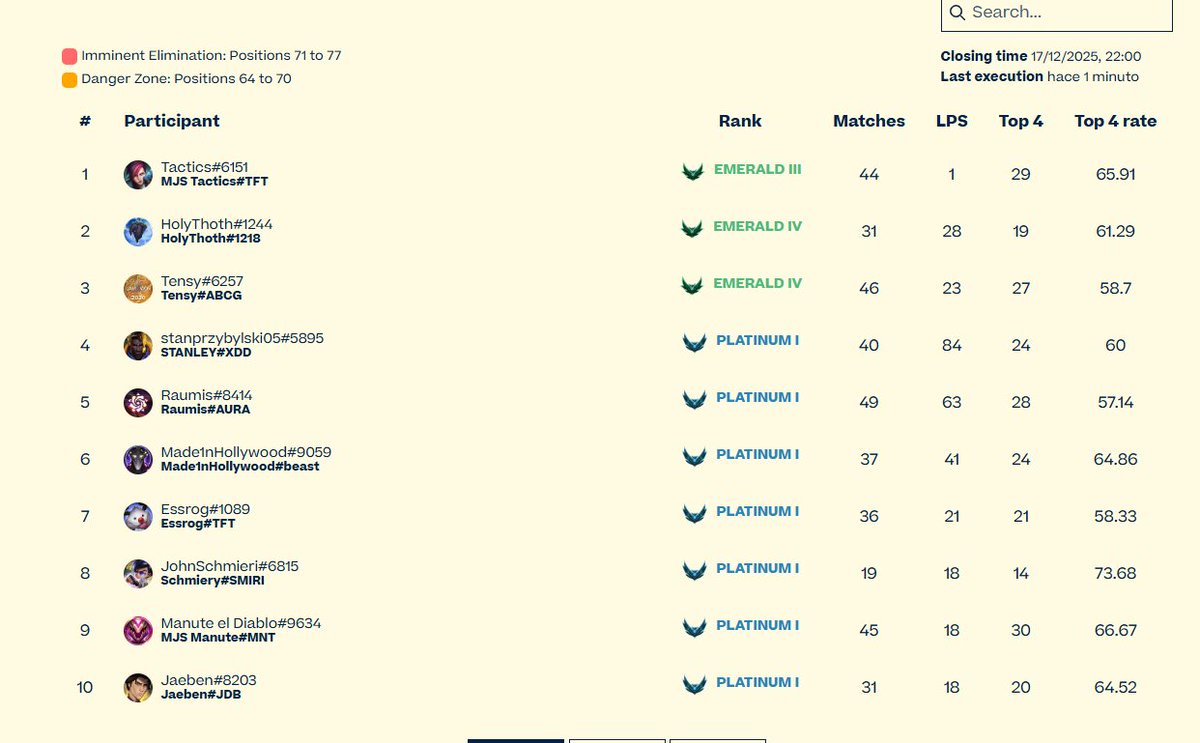The image size is (1200, 743).
Task: Click the Matches column header
Action: pyautogui.click(x=869, y=121)
